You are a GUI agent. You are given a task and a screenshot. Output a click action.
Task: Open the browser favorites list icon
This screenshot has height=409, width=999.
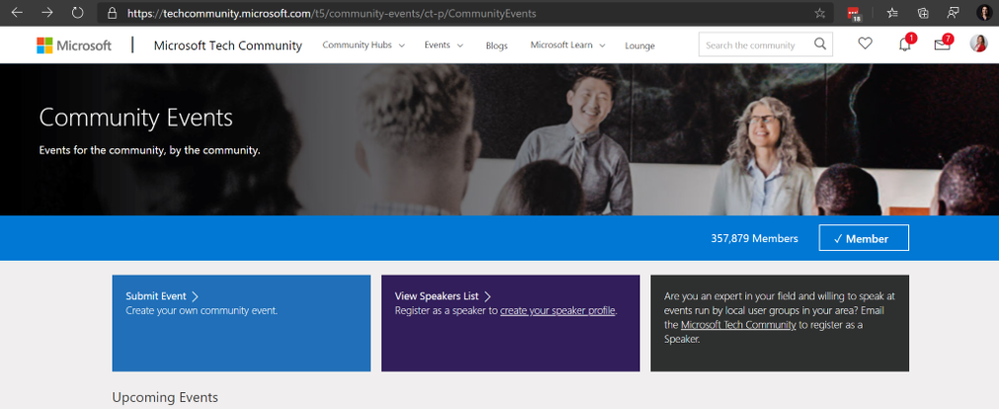point(893,13)
